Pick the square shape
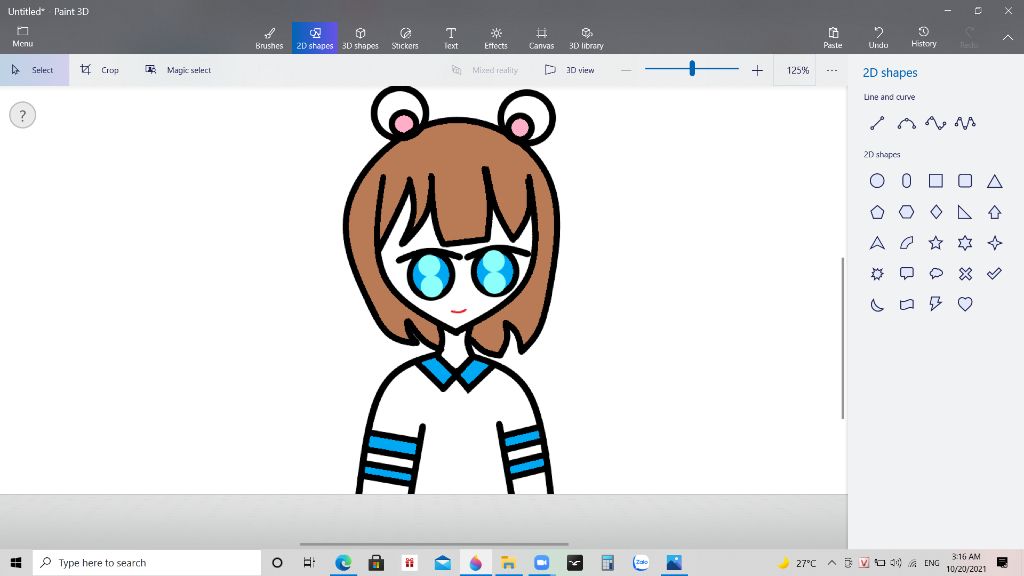This screenshot has width=1024, height=576. [936, 181]
